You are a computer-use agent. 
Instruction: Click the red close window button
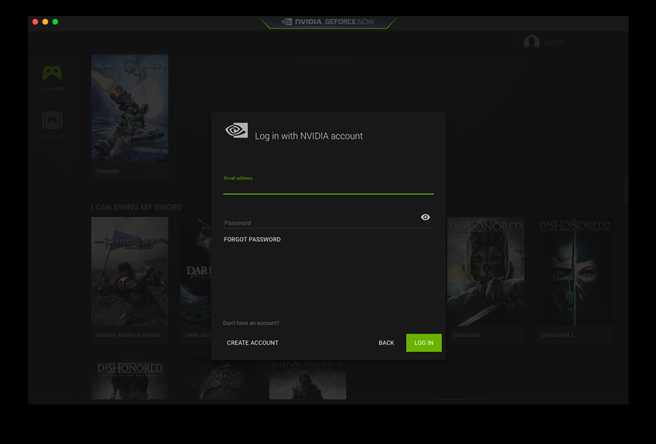coord(35,22)
